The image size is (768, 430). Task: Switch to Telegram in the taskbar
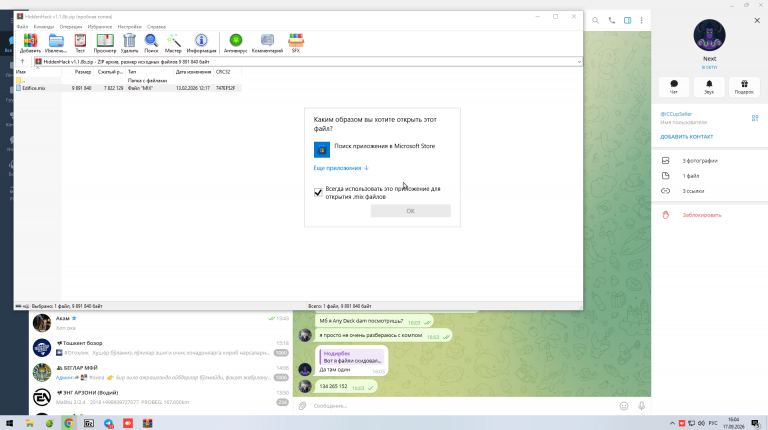coord(108,423)
